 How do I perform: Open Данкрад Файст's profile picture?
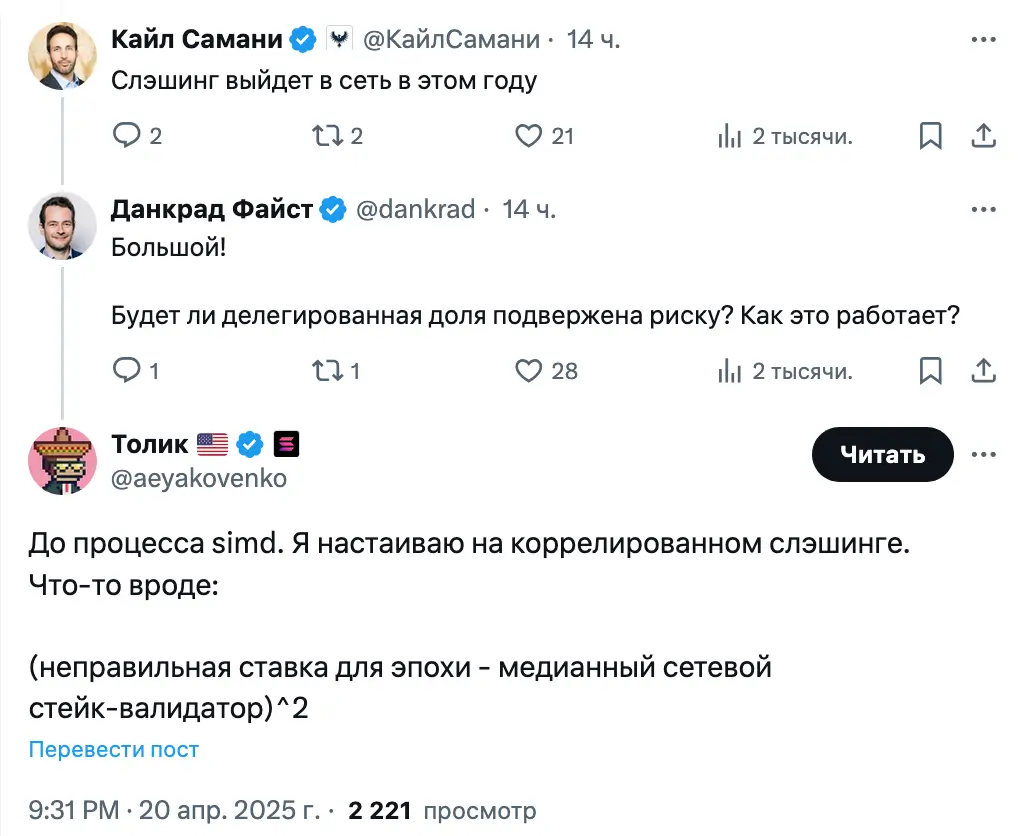62,225
